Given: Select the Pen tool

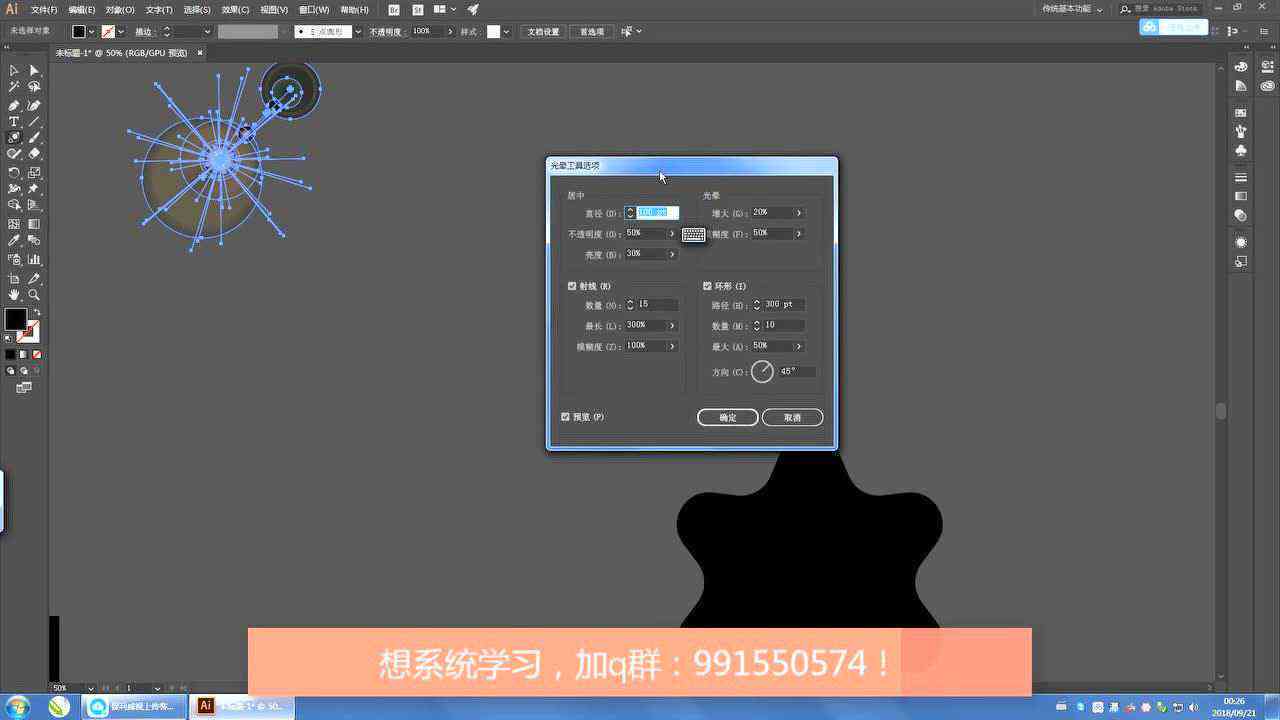Looking at the screenshot, I should coord(14,105).
